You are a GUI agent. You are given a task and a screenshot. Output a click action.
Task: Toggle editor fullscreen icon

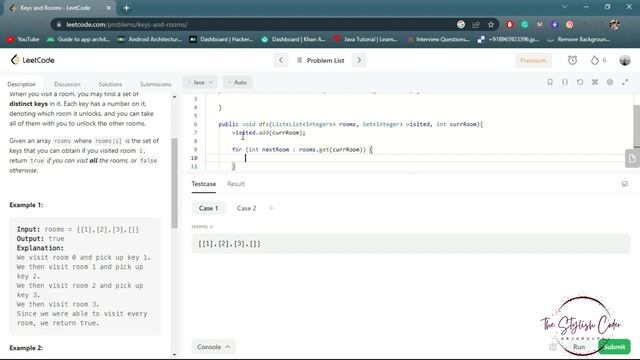(625, 82)
